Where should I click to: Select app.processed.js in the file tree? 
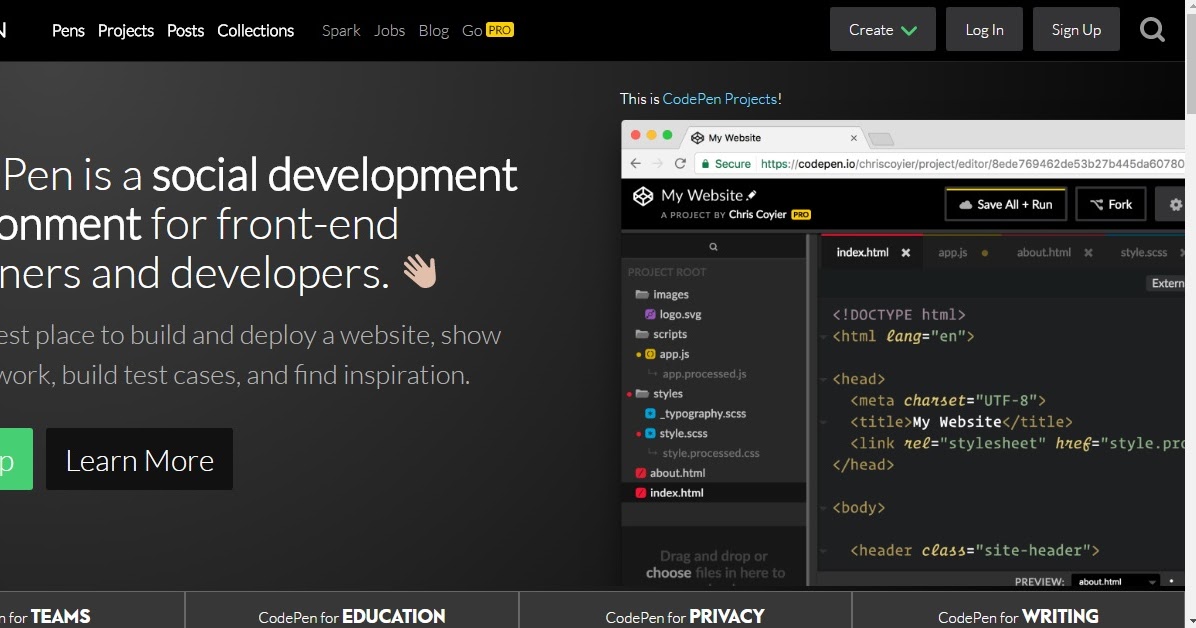pos(704,374)
